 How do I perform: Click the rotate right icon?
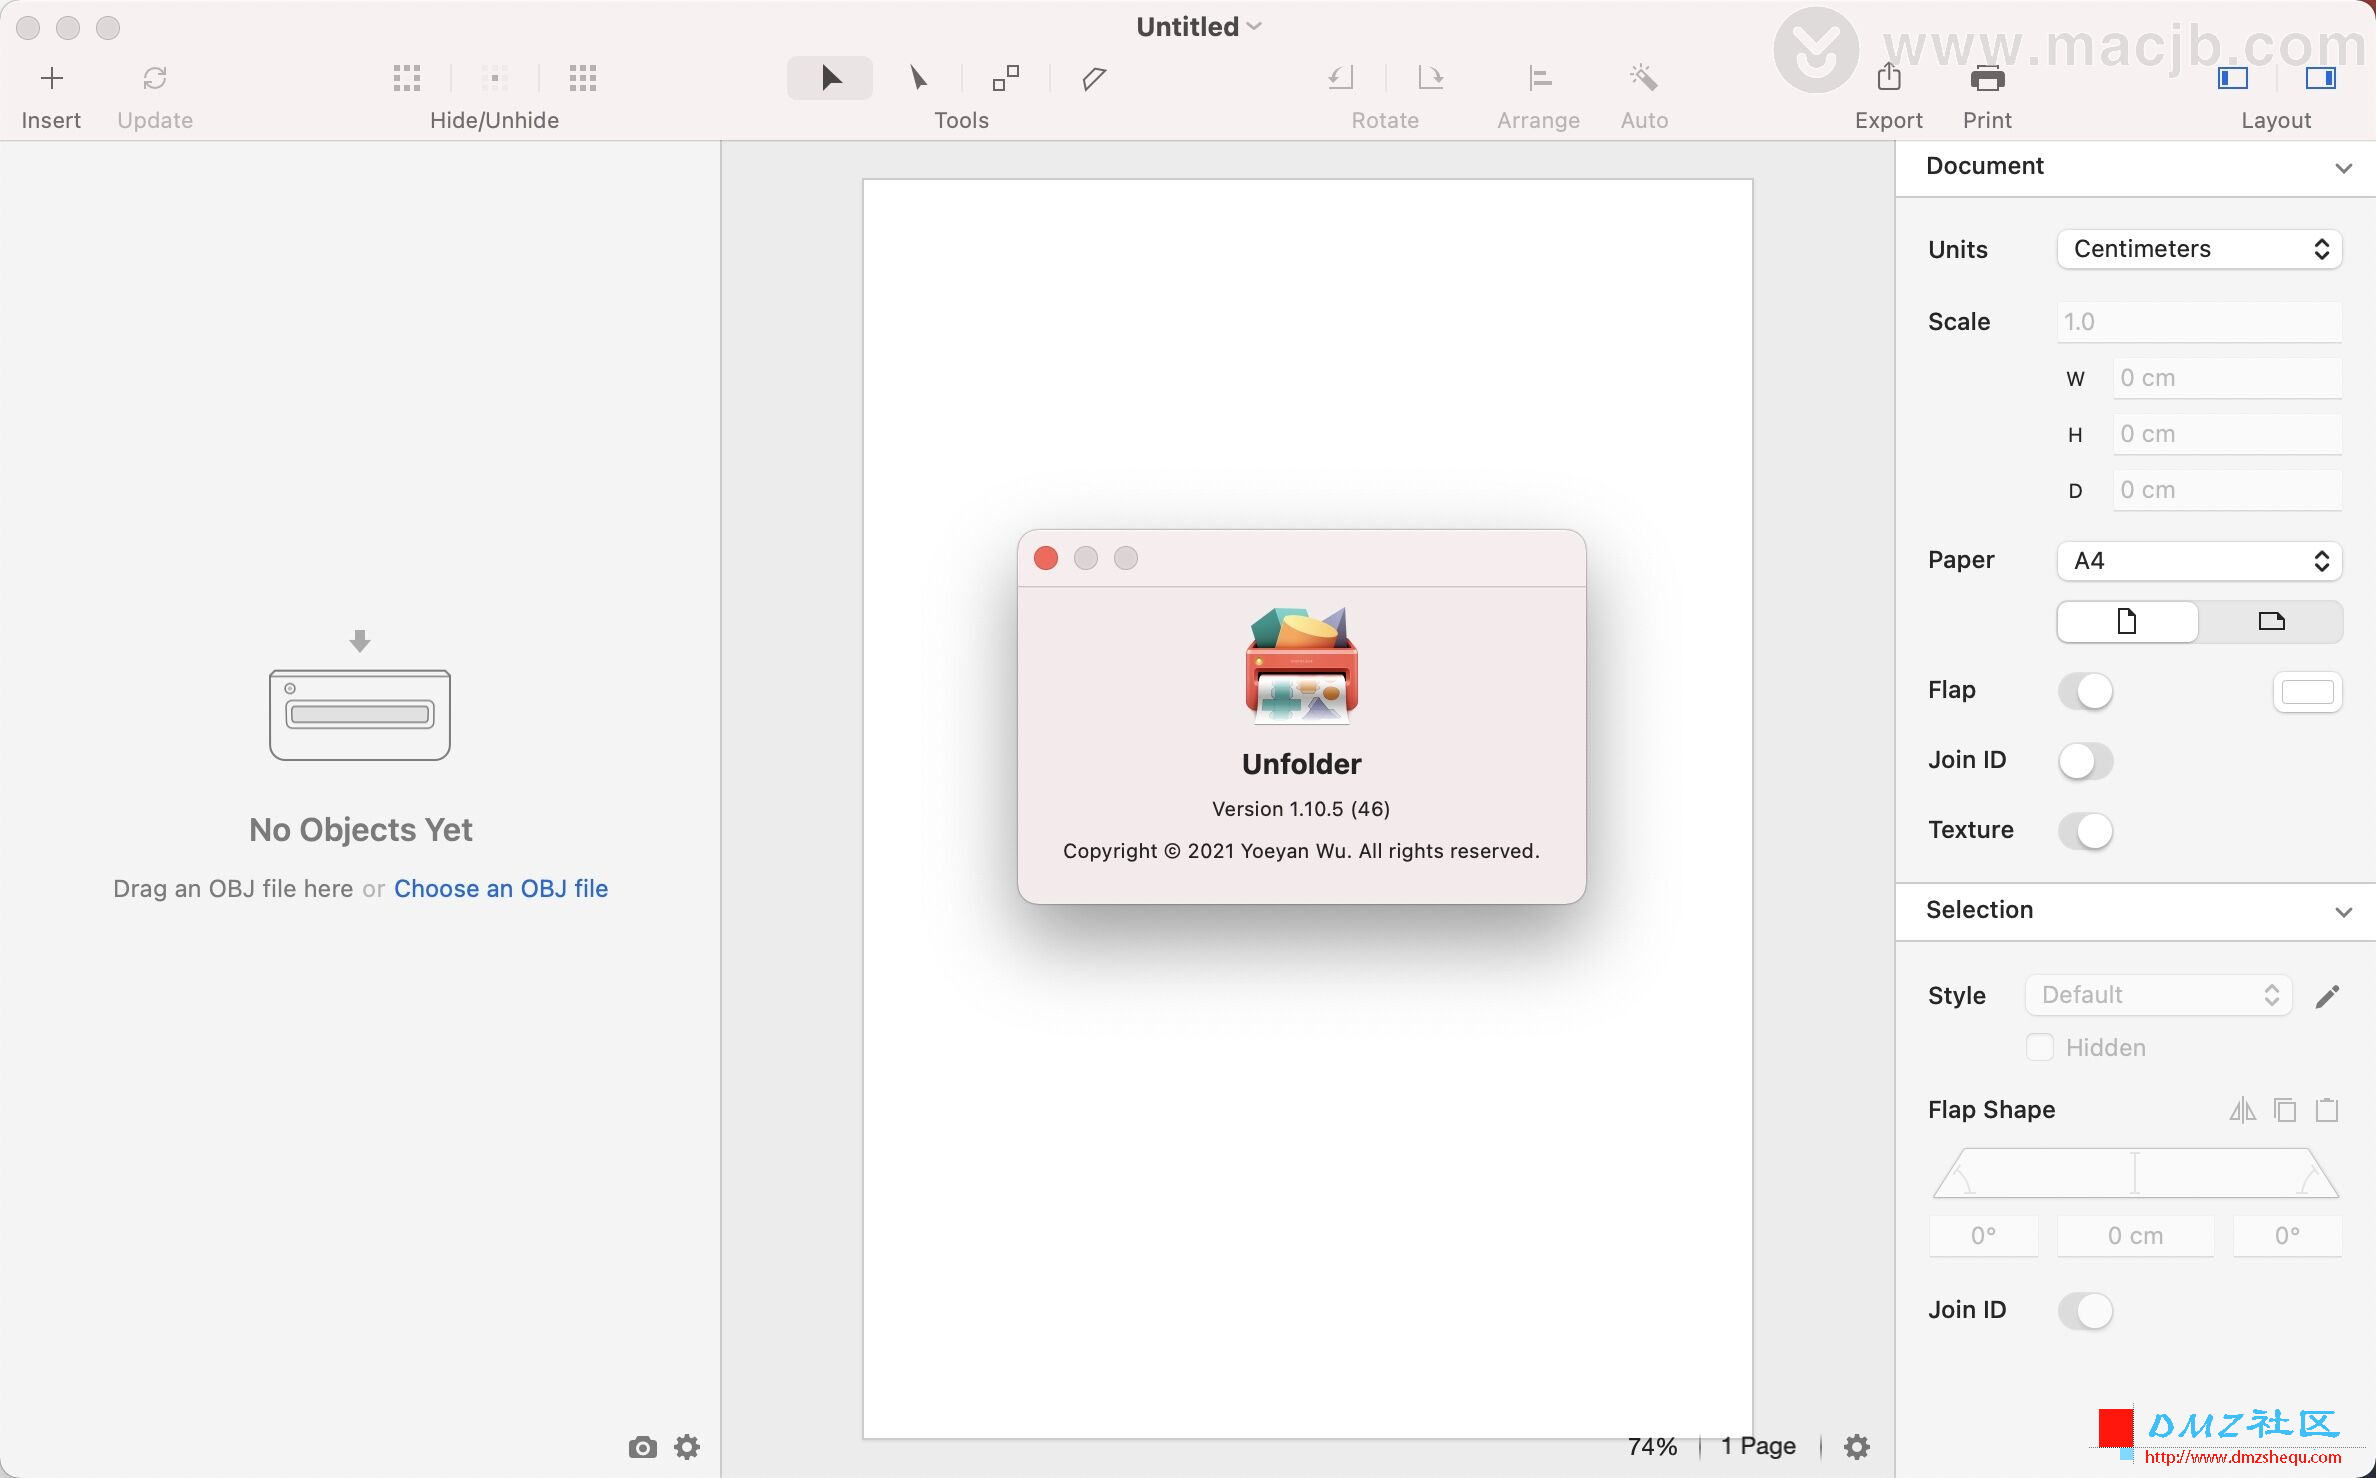pyautogui.click(x=1431, y=78)
